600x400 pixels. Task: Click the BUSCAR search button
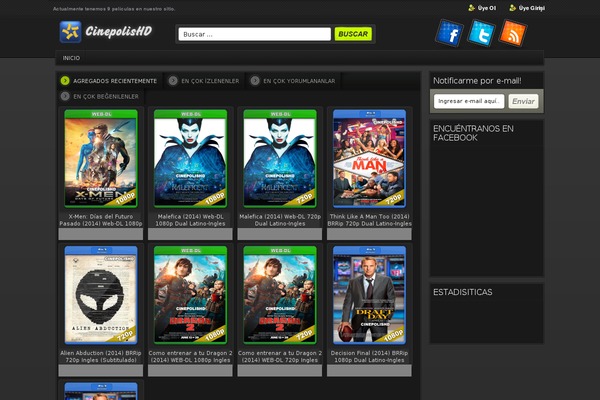(x=353, y=34)
